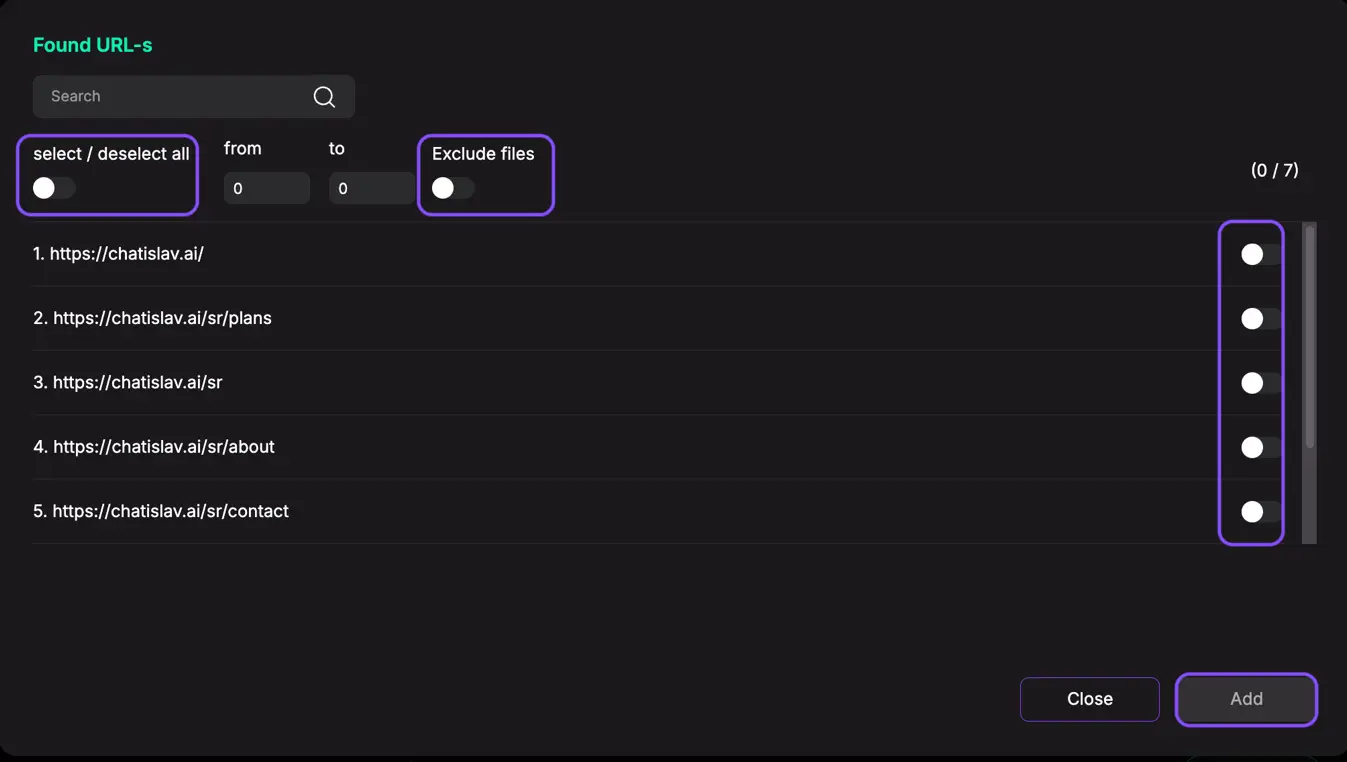This screenshot has width=1347, height=762.
Task: Enable the Exclude files toggle
Action: pos(453,188)
